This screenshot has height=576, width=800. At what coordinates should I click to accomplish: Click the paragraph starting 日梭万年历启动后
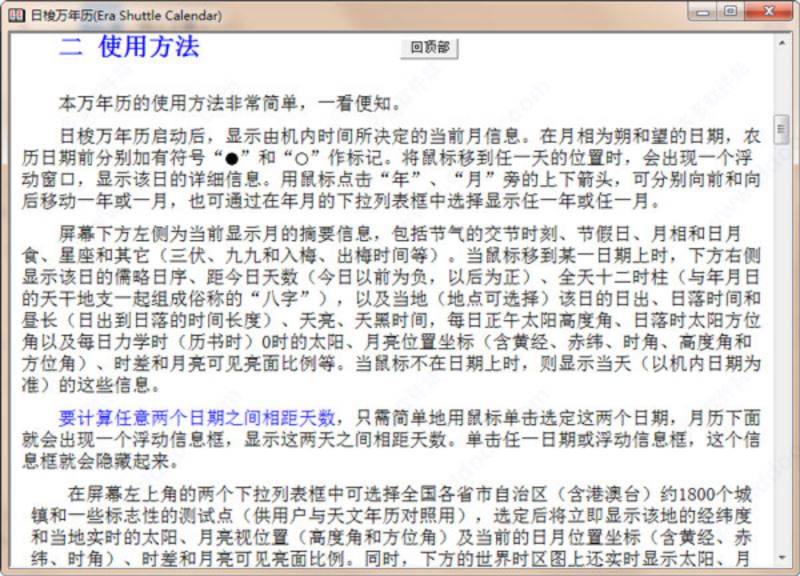click(x=391, y=168)
